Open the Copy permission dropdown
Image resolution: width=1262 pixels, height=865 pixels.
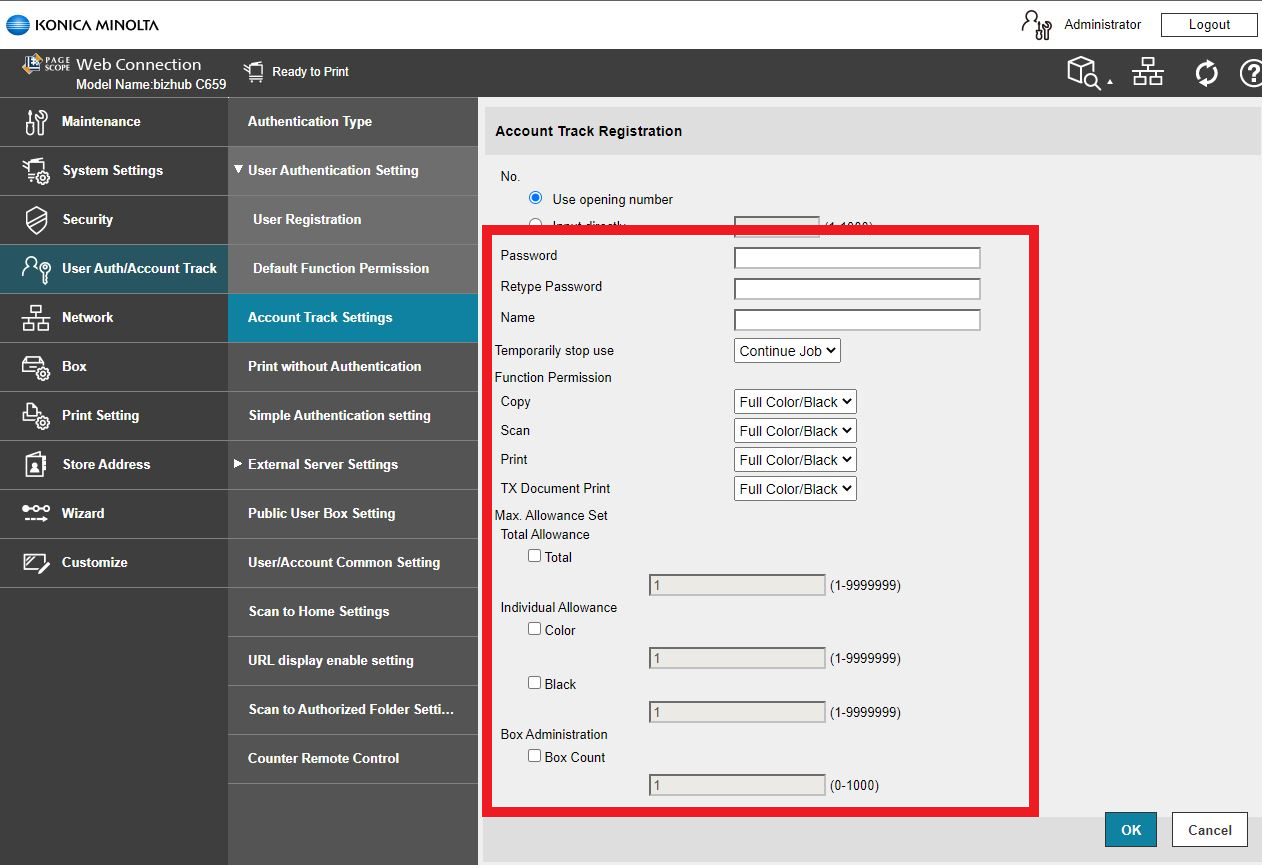coord(795,402)
